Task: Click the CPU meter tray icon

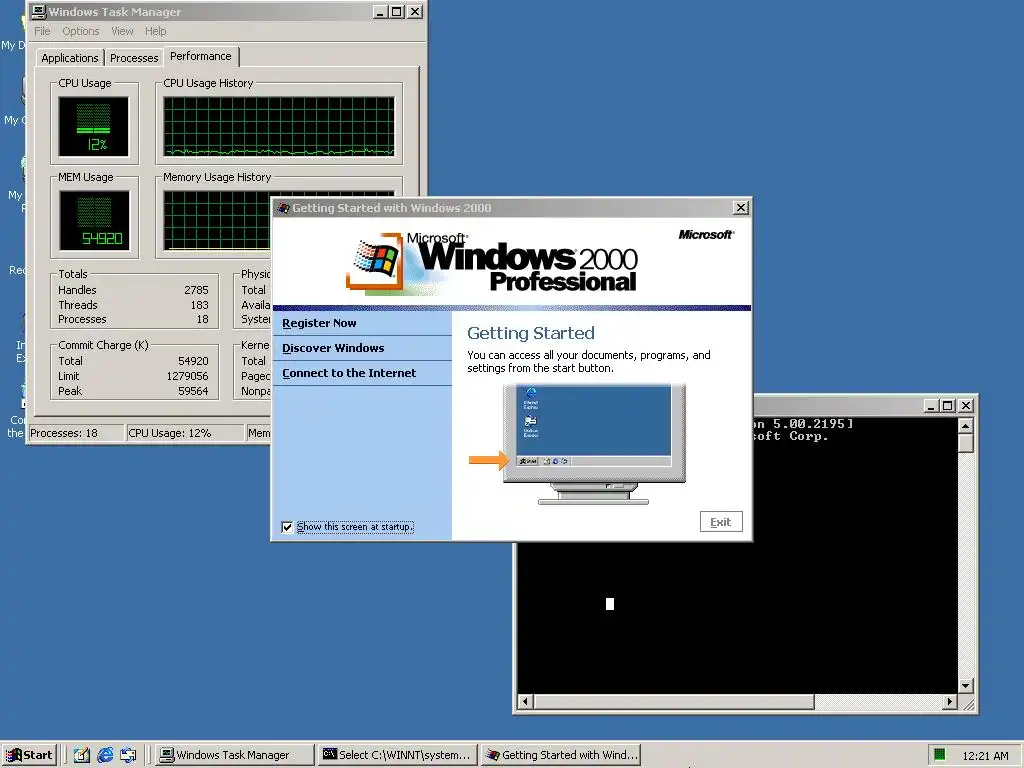Action: coord(940,755)
